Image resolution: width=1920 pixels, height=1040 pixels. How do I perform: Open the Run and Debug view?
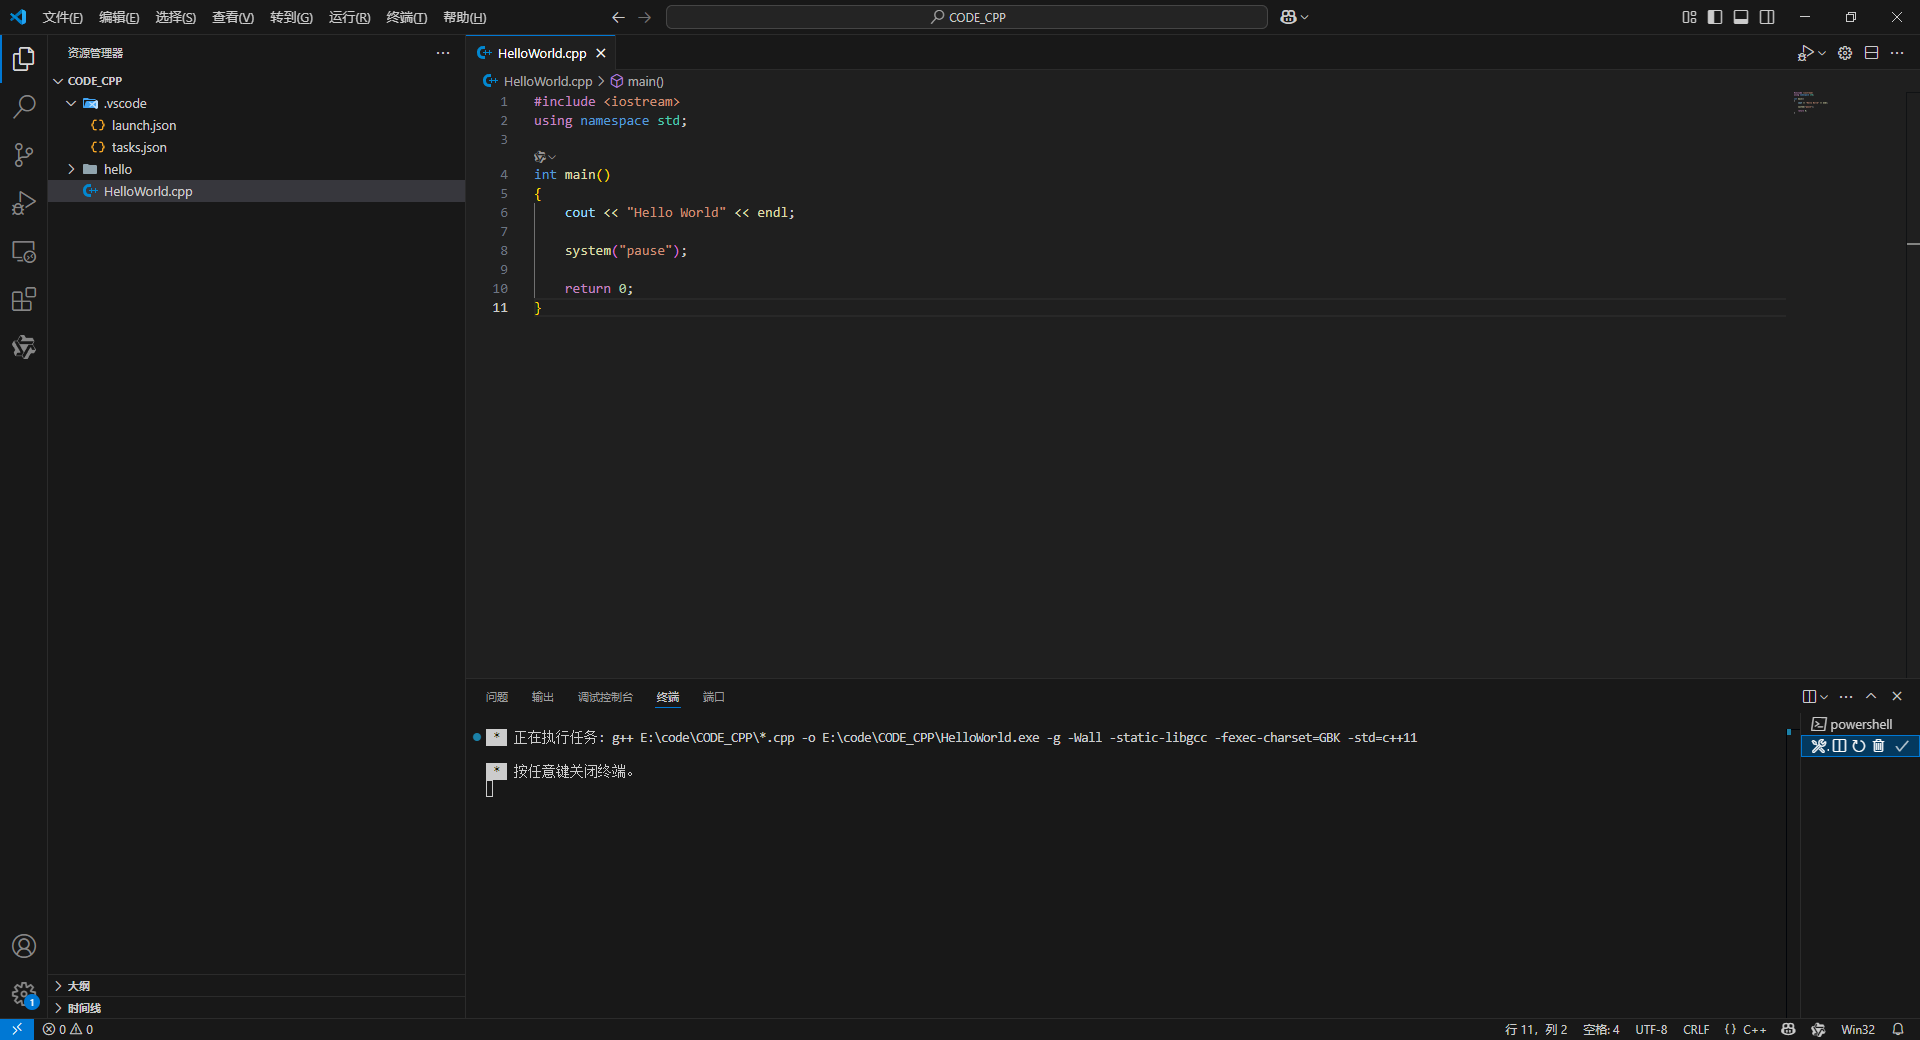point(24,203)
